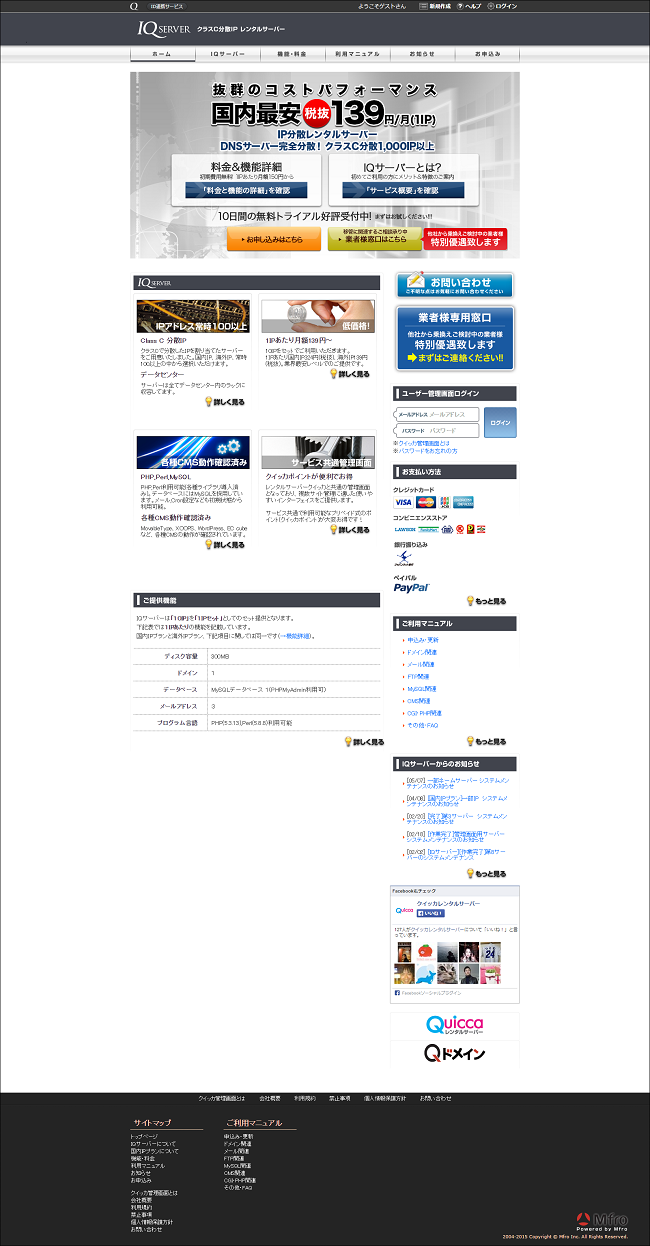Screen dimensions: 650x1246
Task: Open the [05/07] maintenance news item
Action: [456, 781]
